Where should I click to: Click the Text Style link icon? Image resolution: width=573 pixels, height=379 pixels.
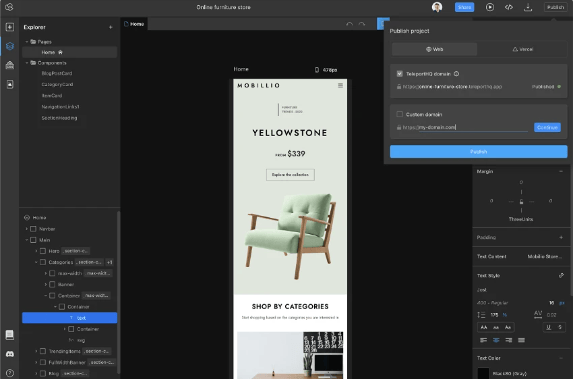click(x=561, y=276)
